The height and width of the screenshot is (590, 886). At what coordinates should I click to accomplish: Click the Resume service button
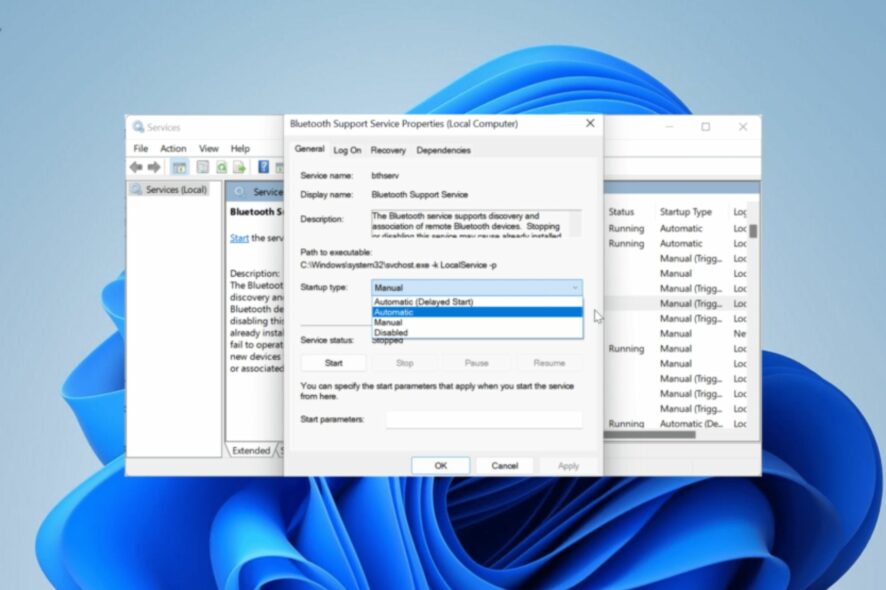click(x=549, y=363)
